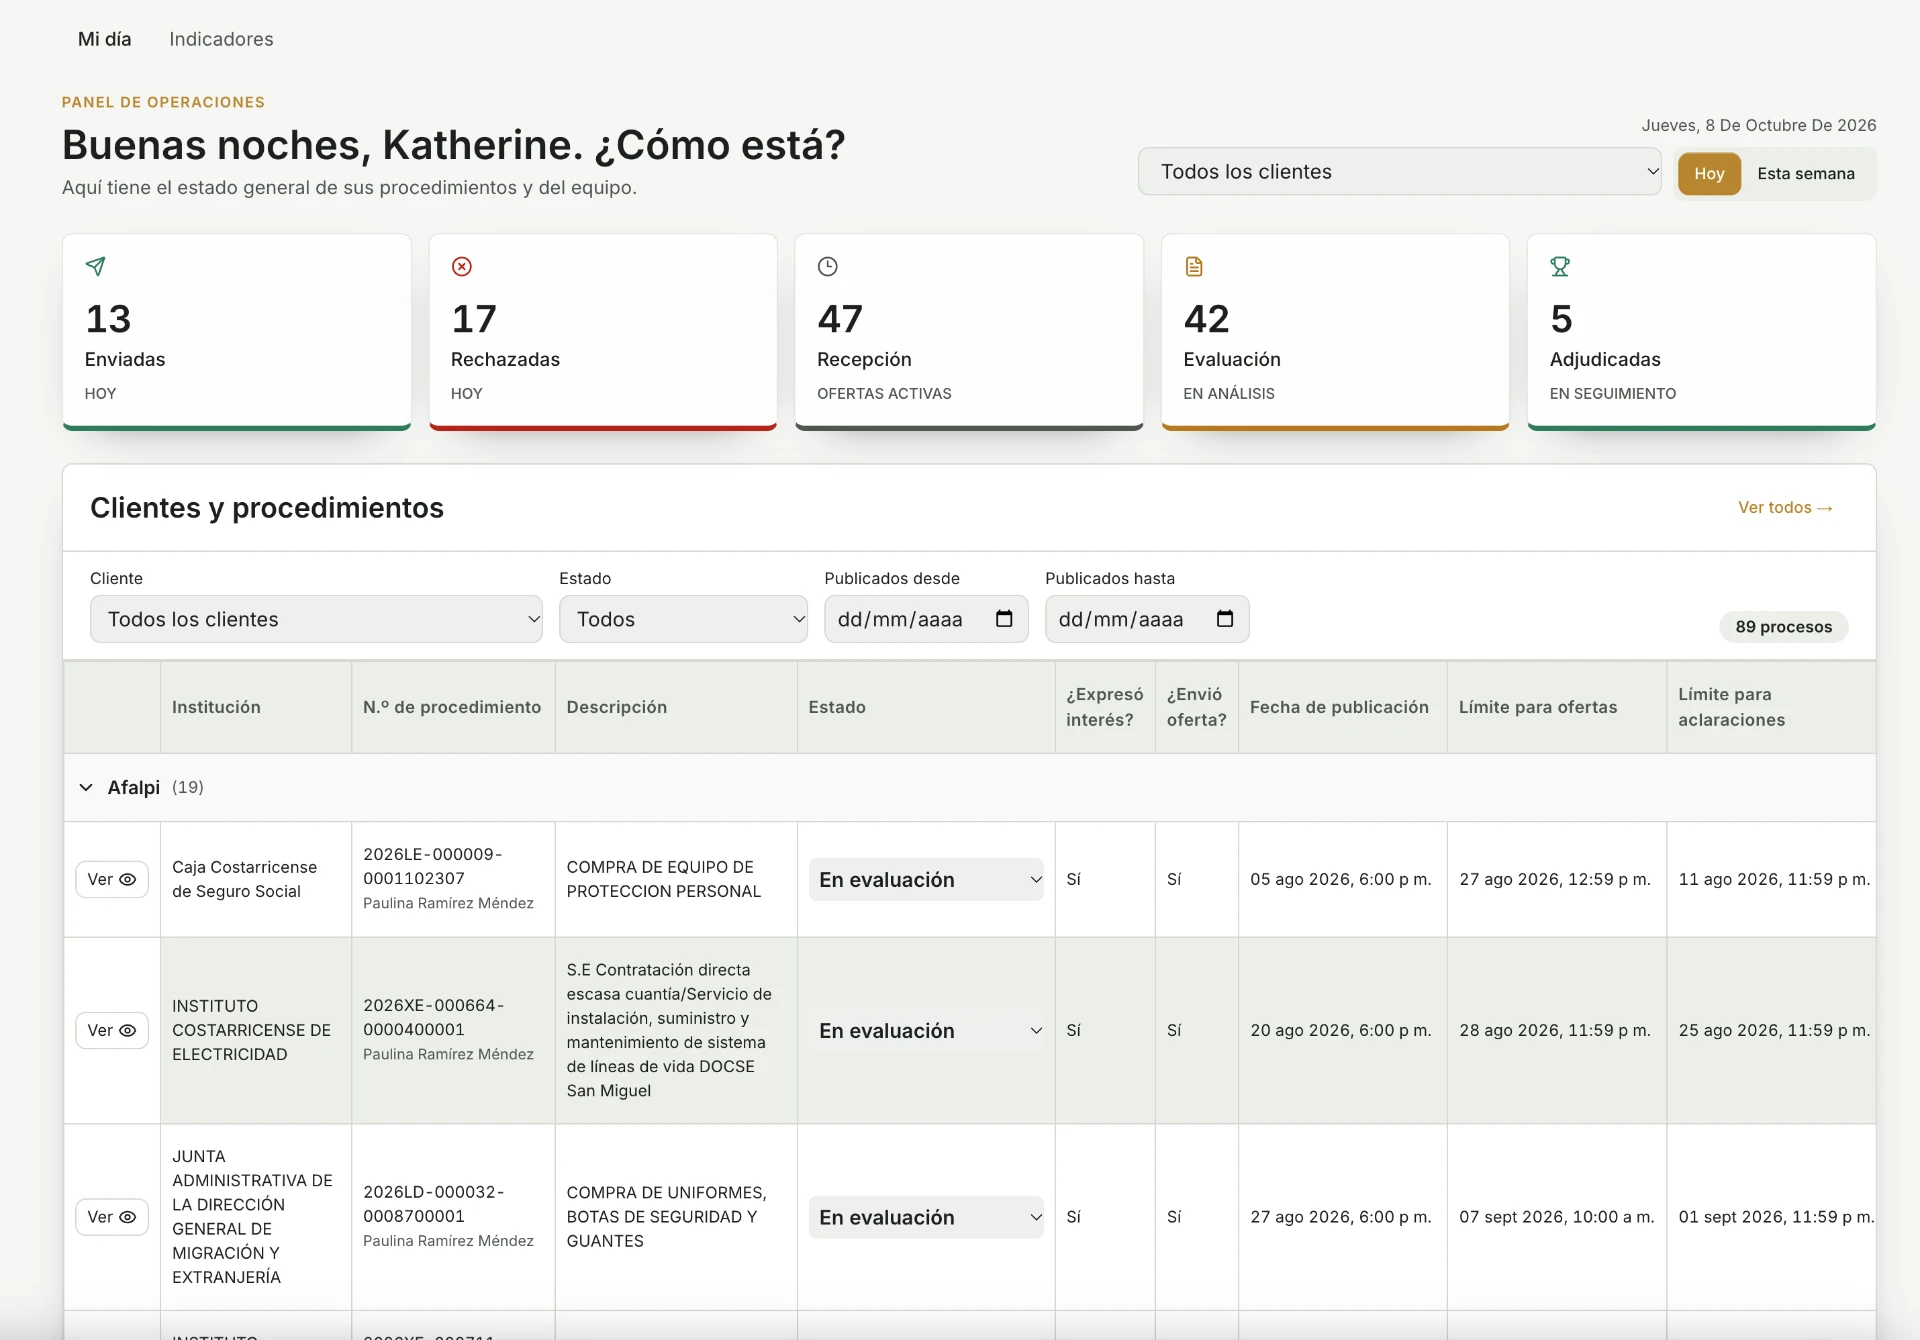Click the clock icon on Recepción card
Screen dimensions: 1920x1340
[828, 266]
